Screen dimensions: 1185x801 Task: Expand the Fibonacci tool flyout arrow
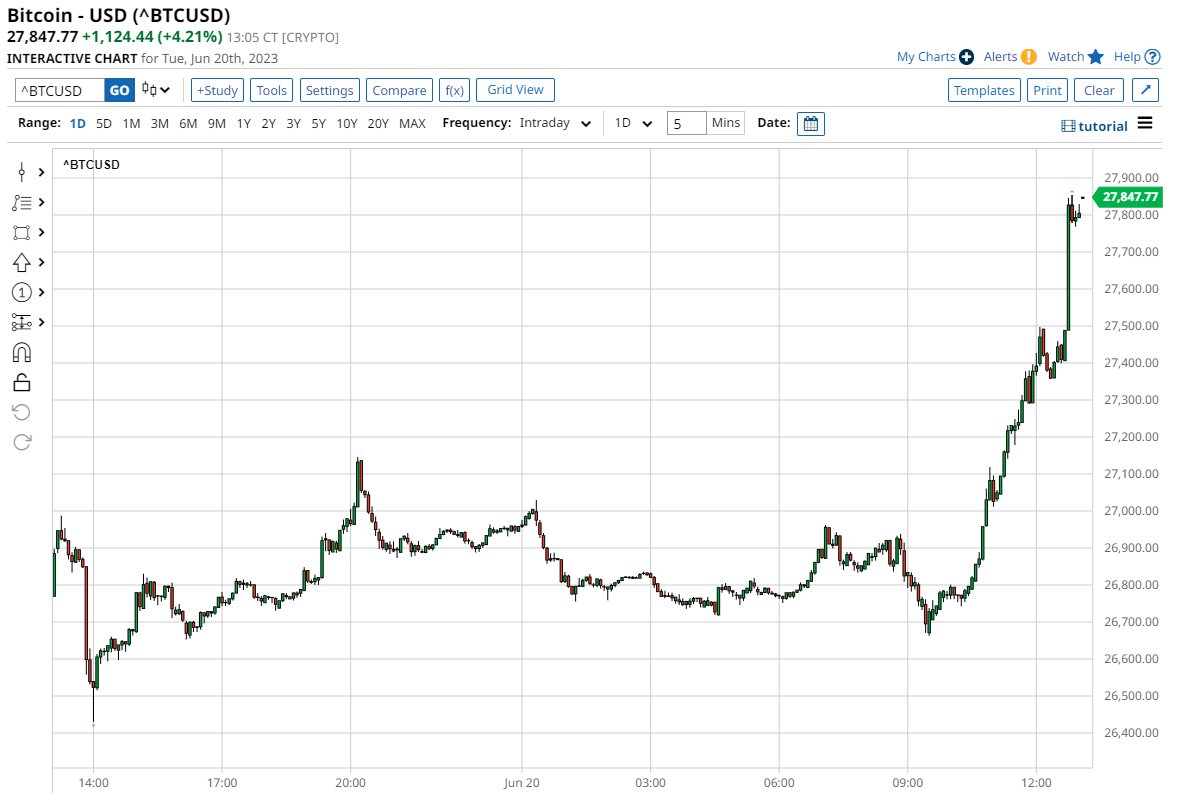(x=42, y=203)
